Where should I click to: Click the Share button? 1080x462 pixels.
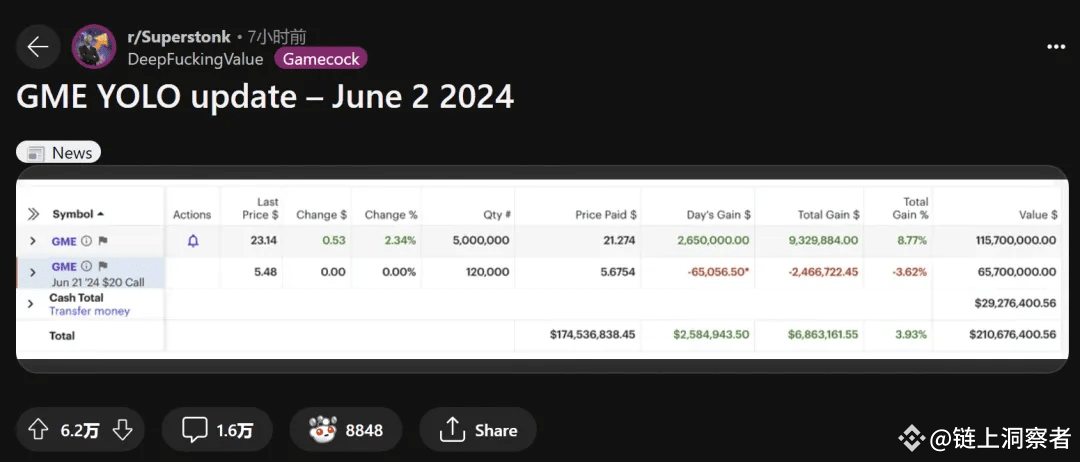coord(478,430)
